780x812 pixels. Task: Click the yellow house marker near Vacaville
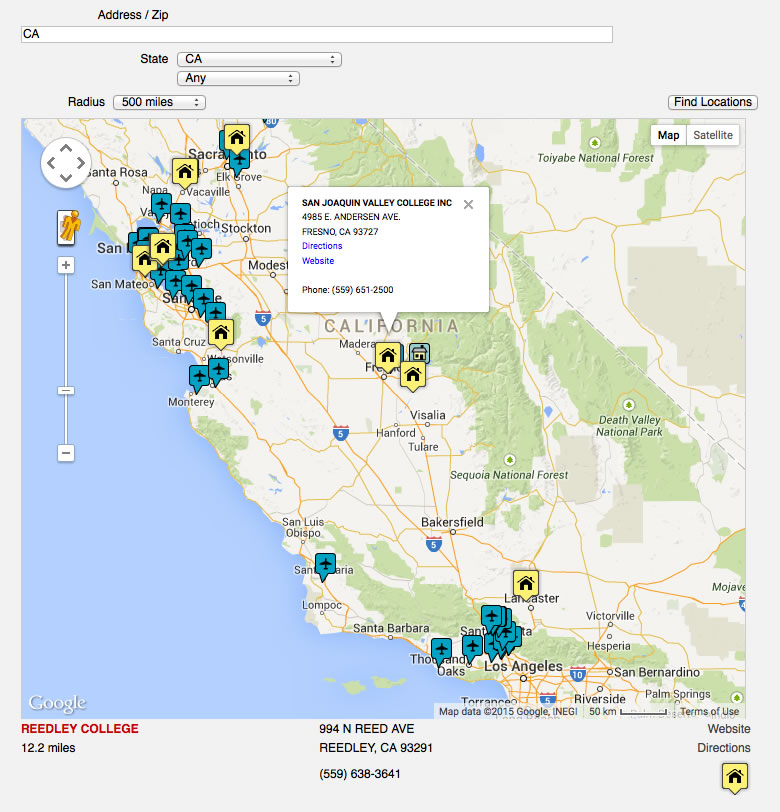[185, 172]
